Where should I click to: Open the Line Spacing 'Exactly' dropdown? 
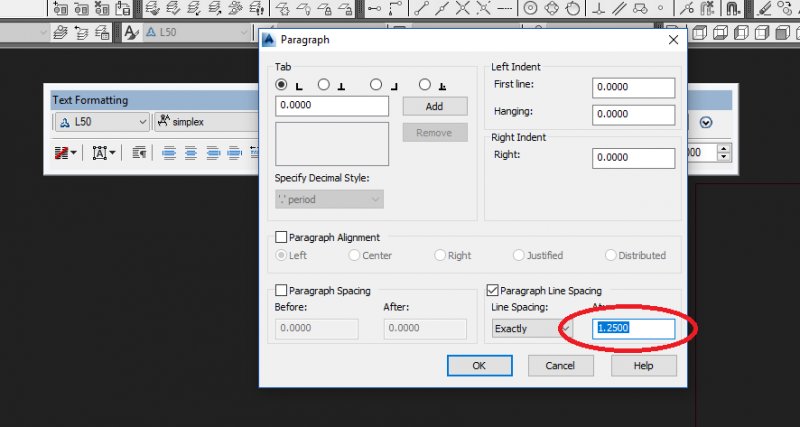tap(532, 329)
